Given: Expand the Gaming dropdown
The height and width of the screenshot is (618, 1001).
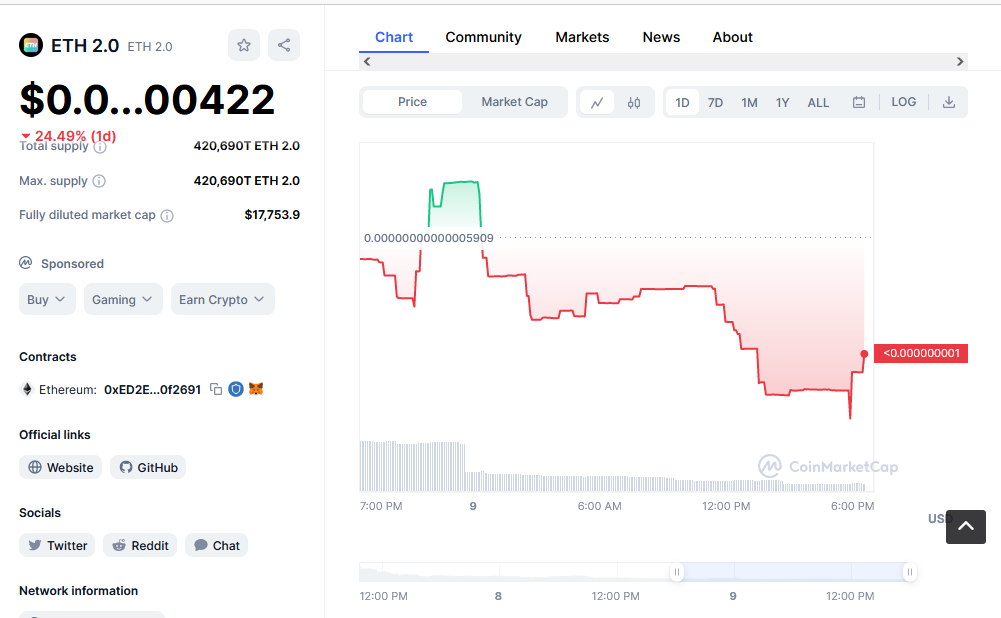Looking at the screenshot, I should pos(123,299).
